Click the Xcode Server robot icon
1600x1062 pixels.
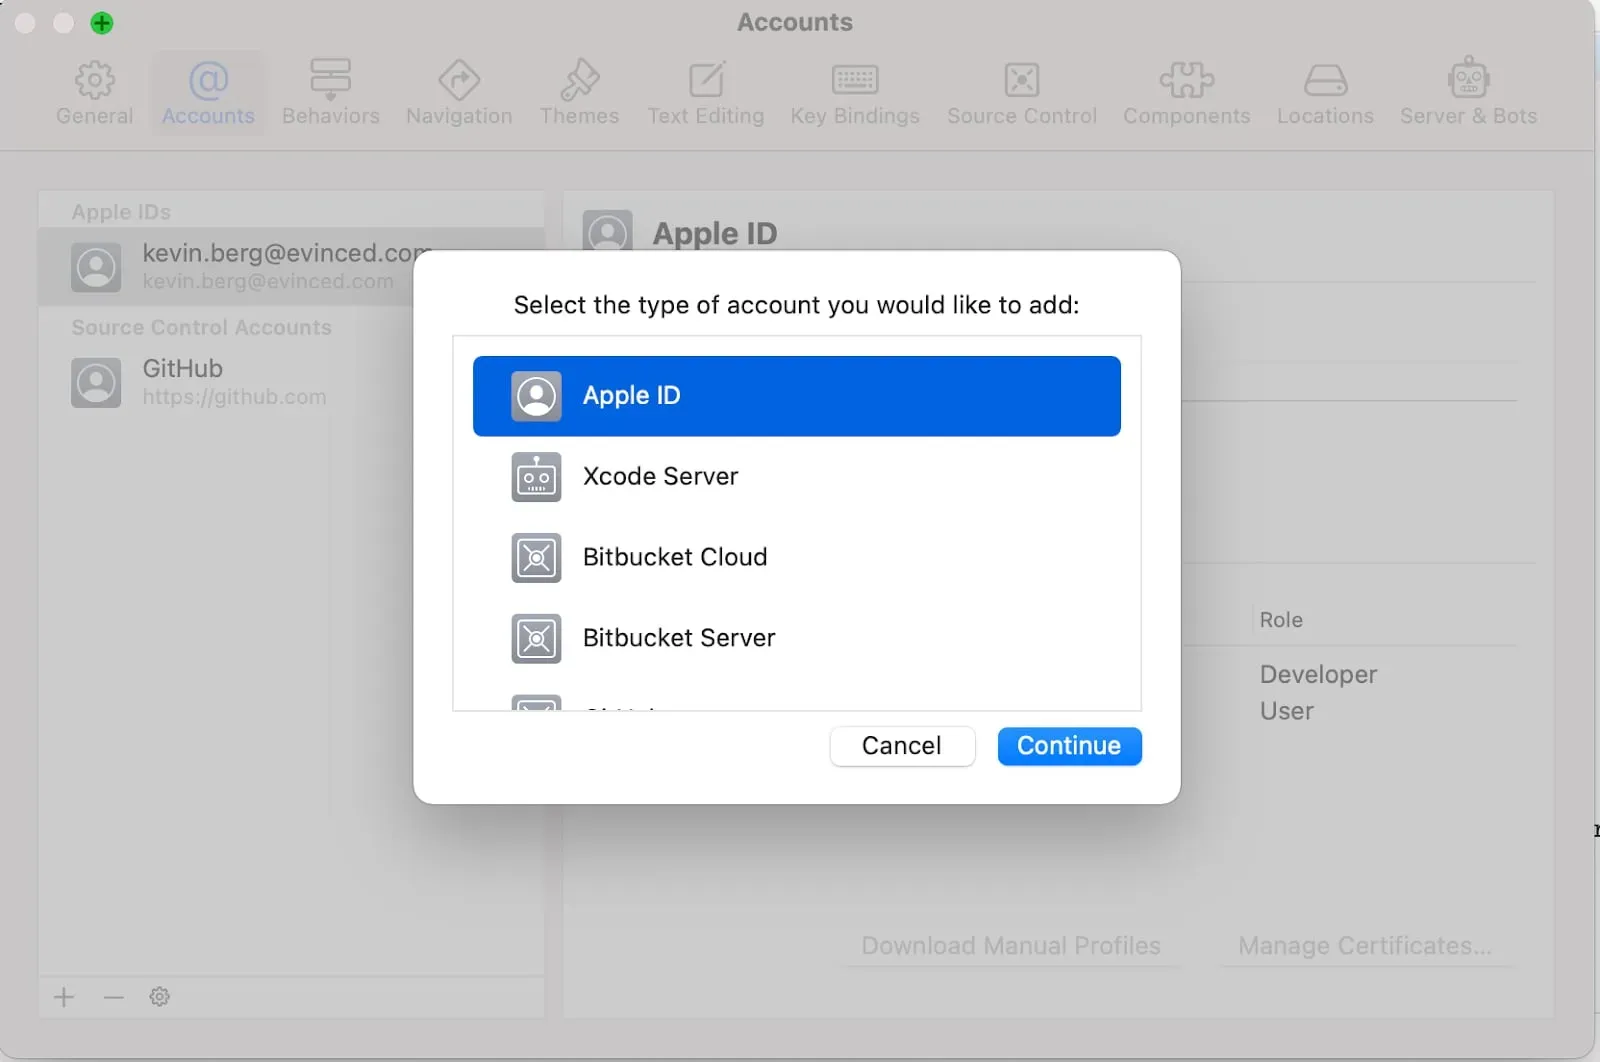tap(536, 477)
